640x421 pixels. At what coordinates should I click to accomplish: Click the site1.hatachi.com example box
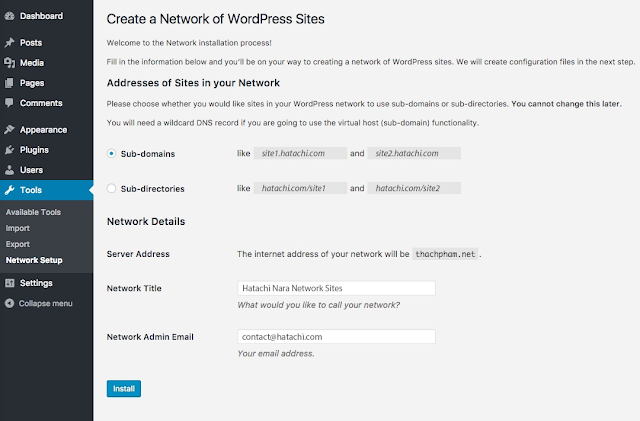[300, 153]
